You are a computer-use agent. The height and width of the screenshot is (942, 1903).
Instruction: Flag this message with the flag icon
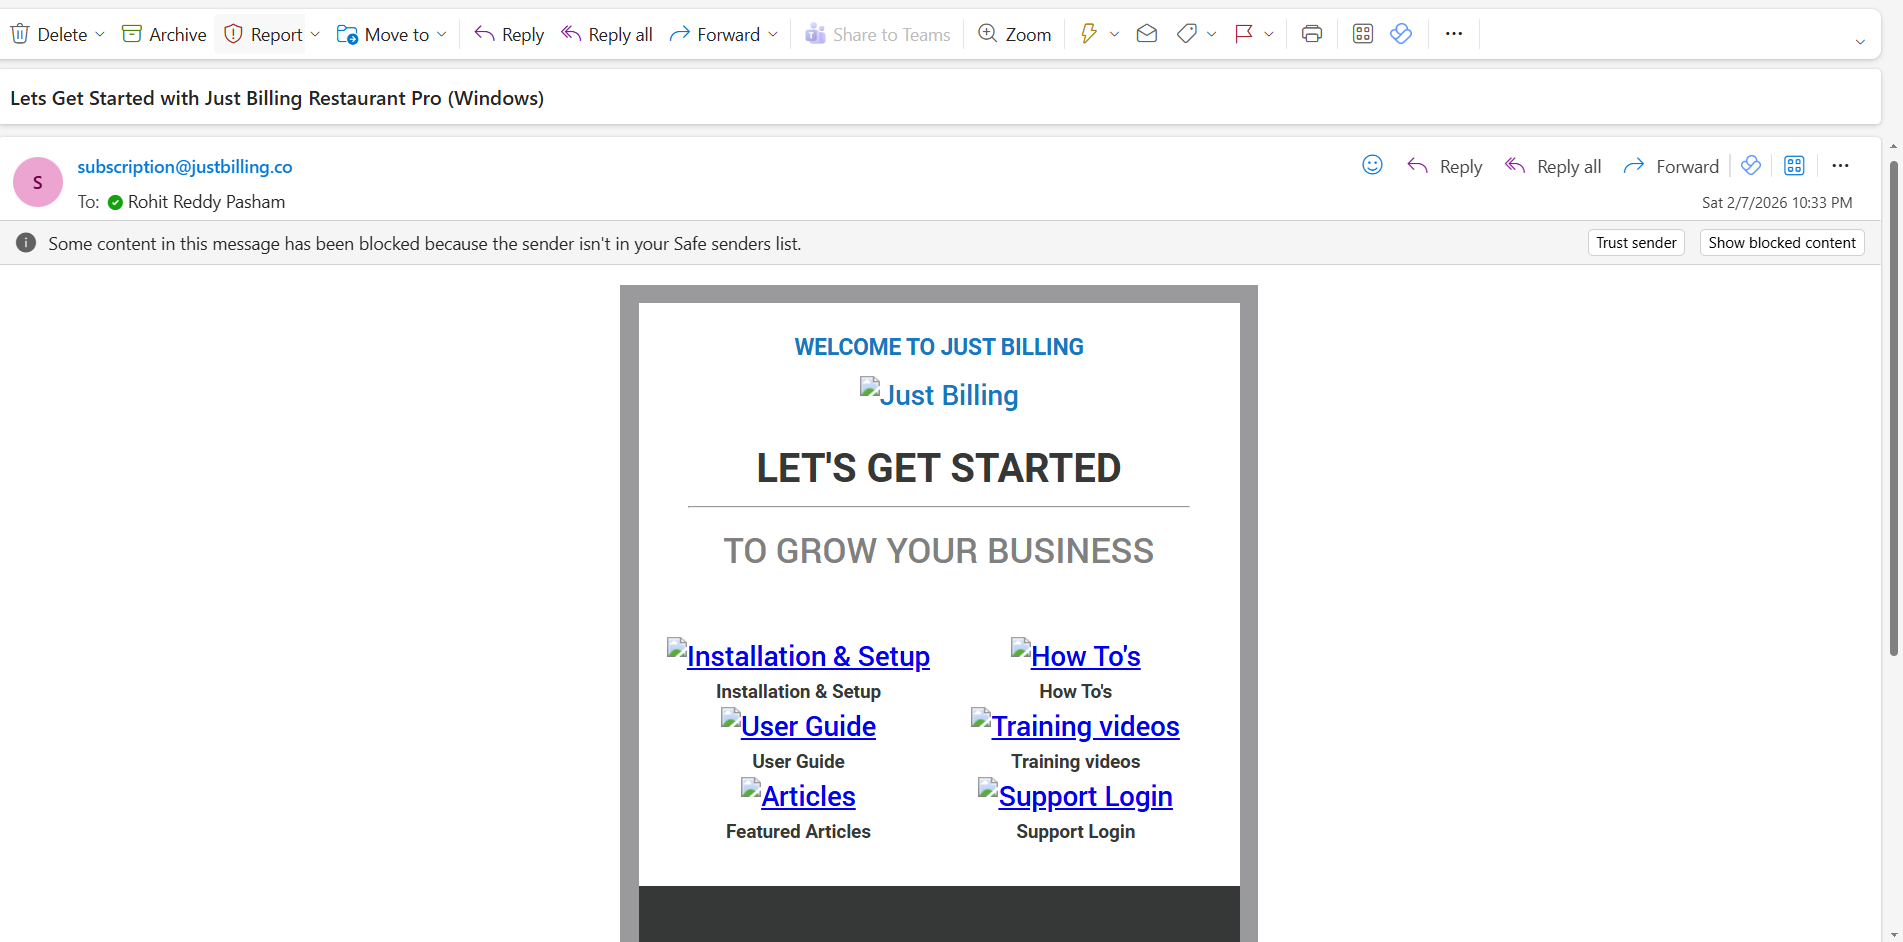(x=1243, y=34)
